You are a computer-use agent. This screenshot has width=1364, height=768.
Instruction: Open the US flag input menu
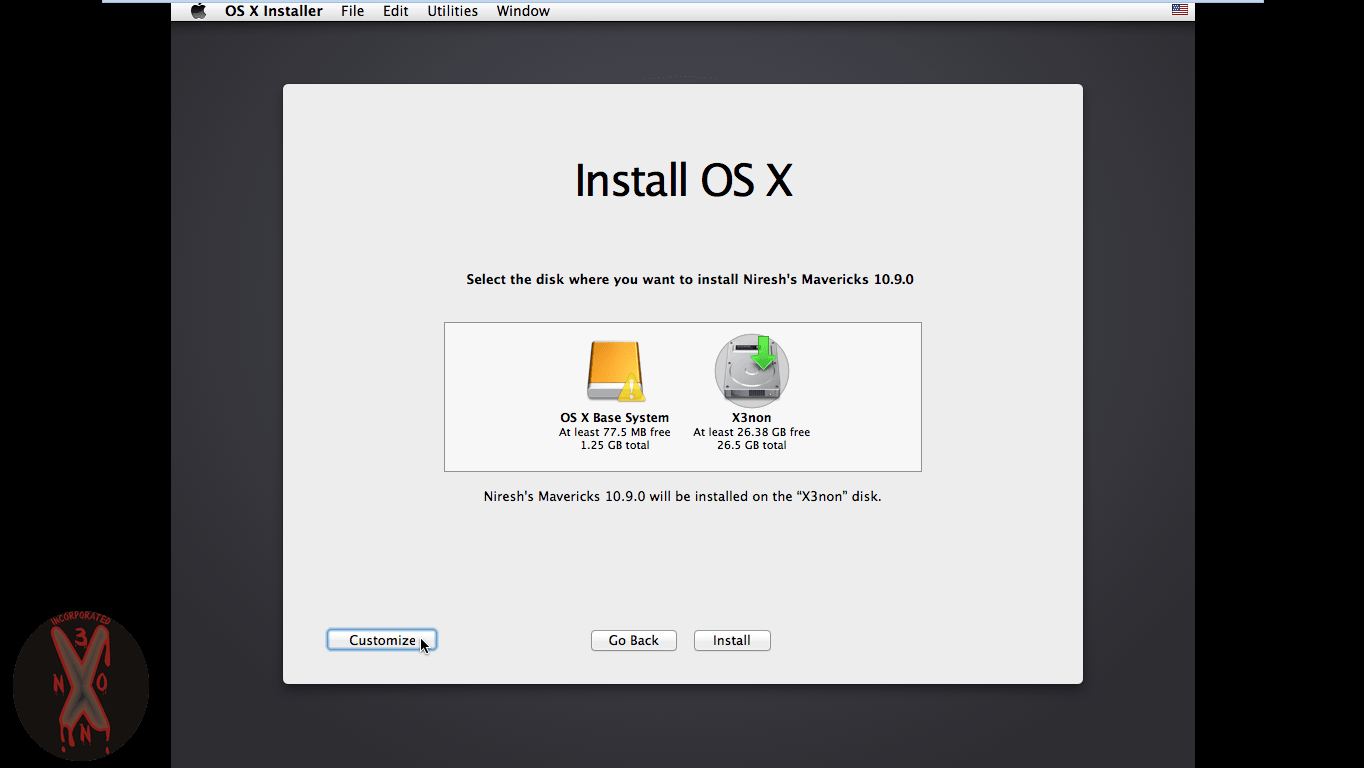[1180, 10]
